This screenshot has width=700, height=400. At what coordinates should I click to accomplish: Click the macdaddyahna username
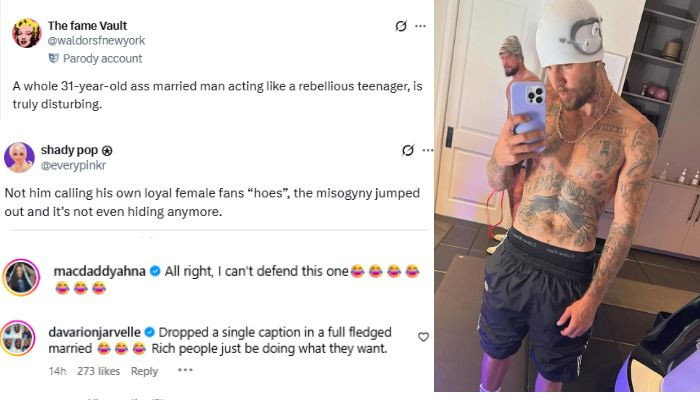pos(99,271)
